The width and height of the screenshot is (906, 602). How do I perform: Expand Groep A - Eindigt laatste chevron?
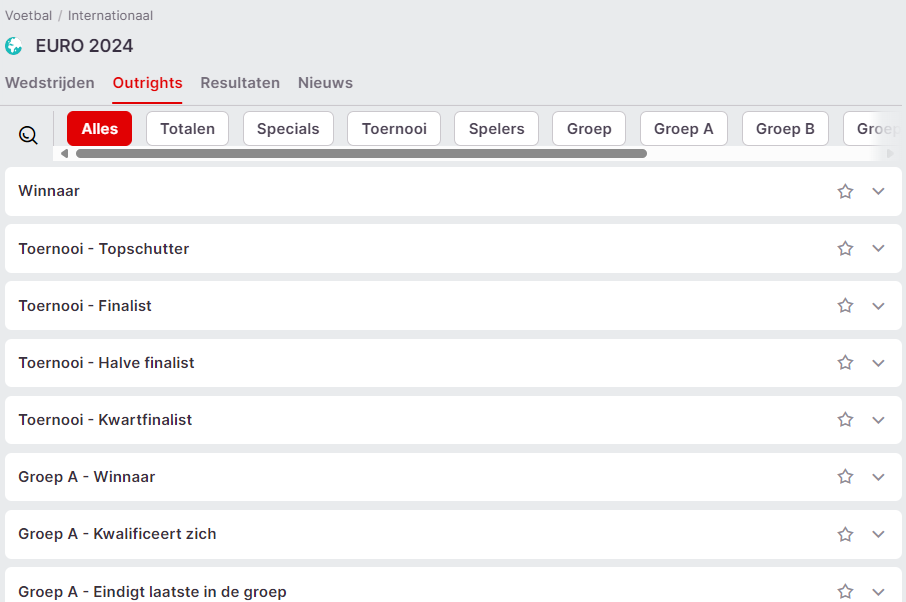coord(878,592)
